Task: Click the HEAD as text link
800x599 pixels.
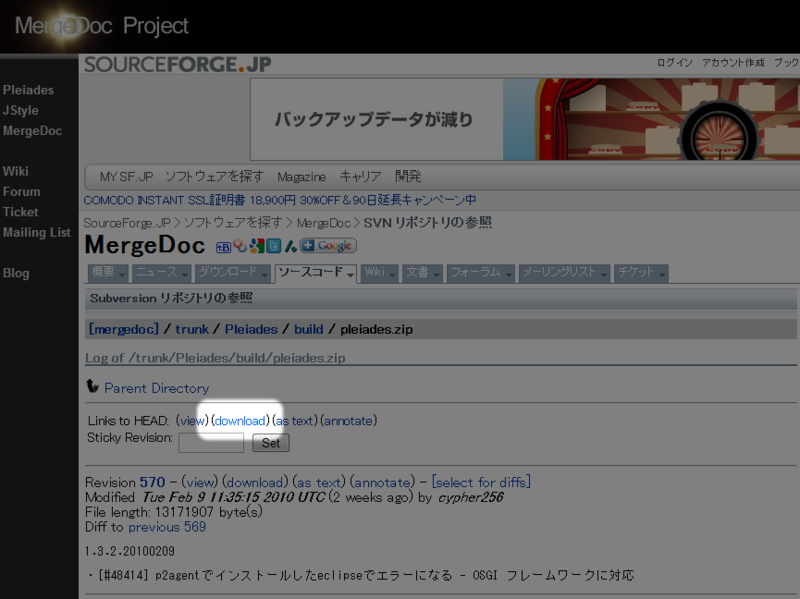Action: [294, 421]
